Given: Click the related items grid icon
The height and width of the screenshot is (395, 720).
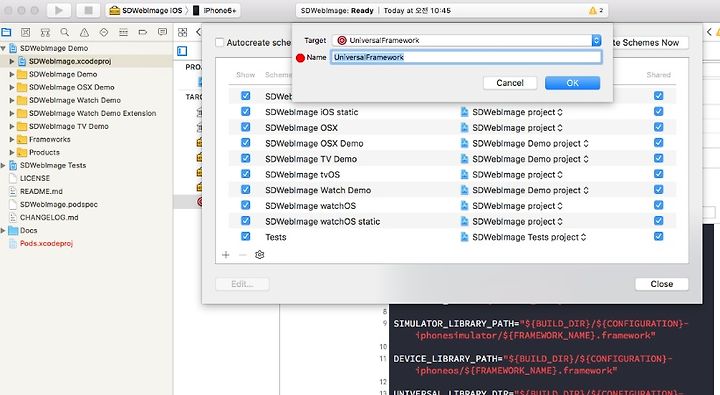Looking at the screenshot, I should click(x=182, y=32).
